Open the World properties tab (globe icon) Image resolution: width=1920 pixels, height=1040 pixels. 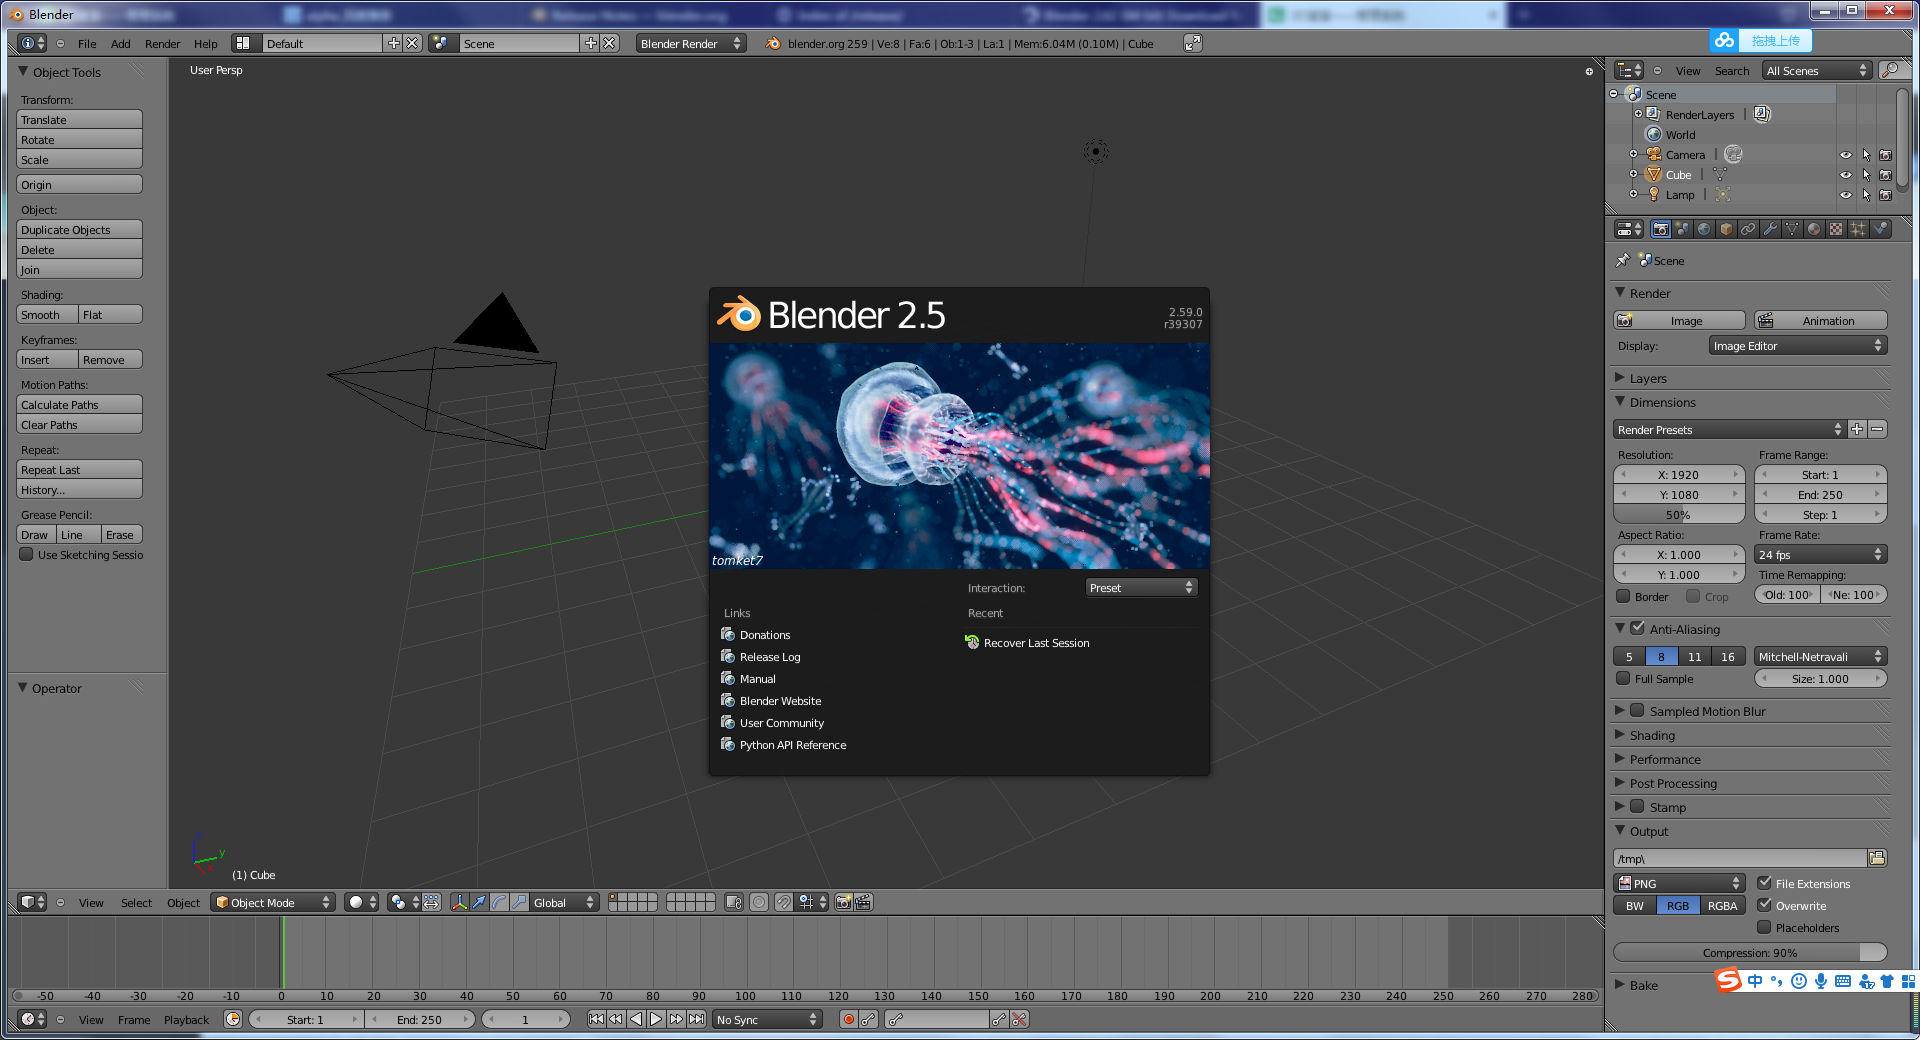pyautogui.click(x=1703, y=229)
